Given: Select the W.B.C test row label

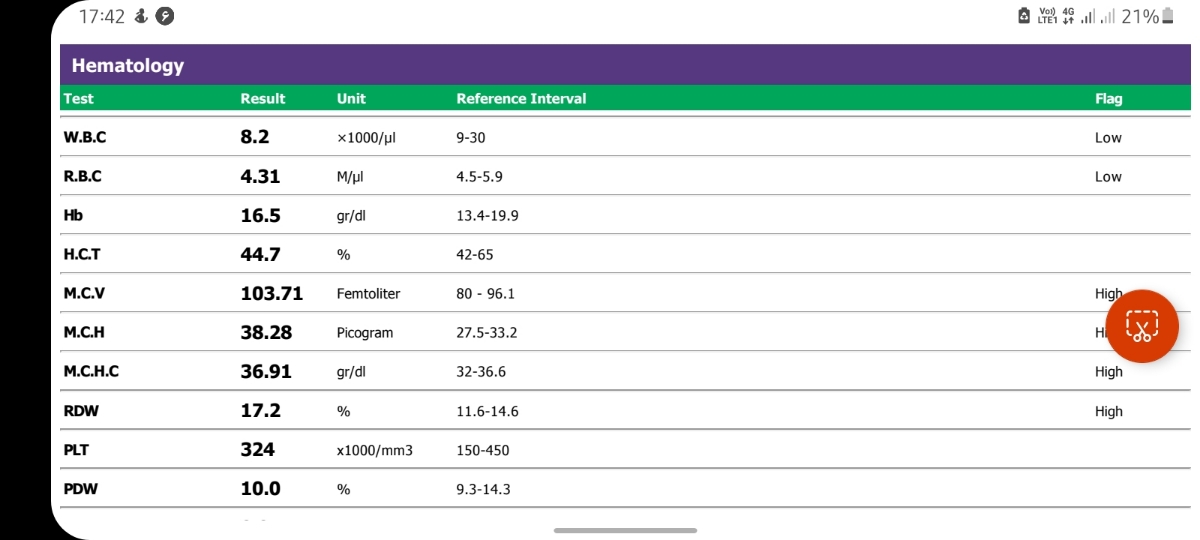Looking at the screenshot, I should pos(84,137).
